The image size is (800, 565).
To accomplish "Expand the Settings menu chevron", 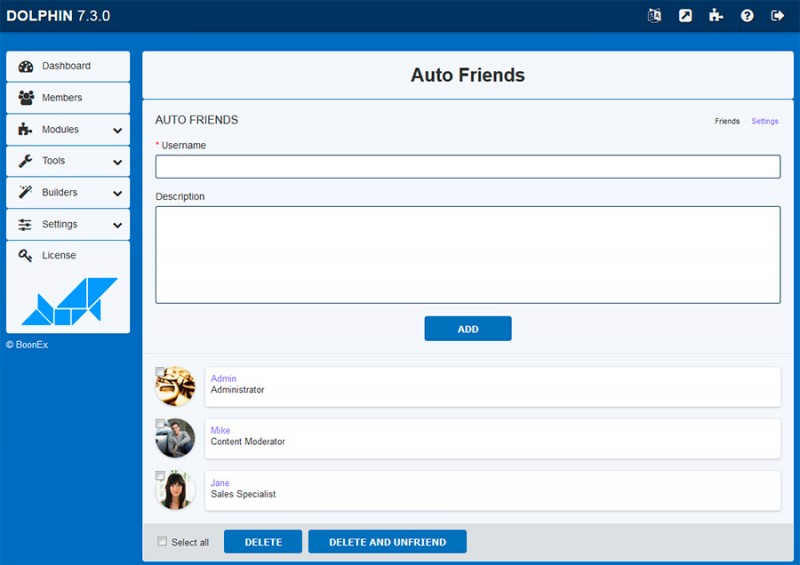I will [117, 225].
